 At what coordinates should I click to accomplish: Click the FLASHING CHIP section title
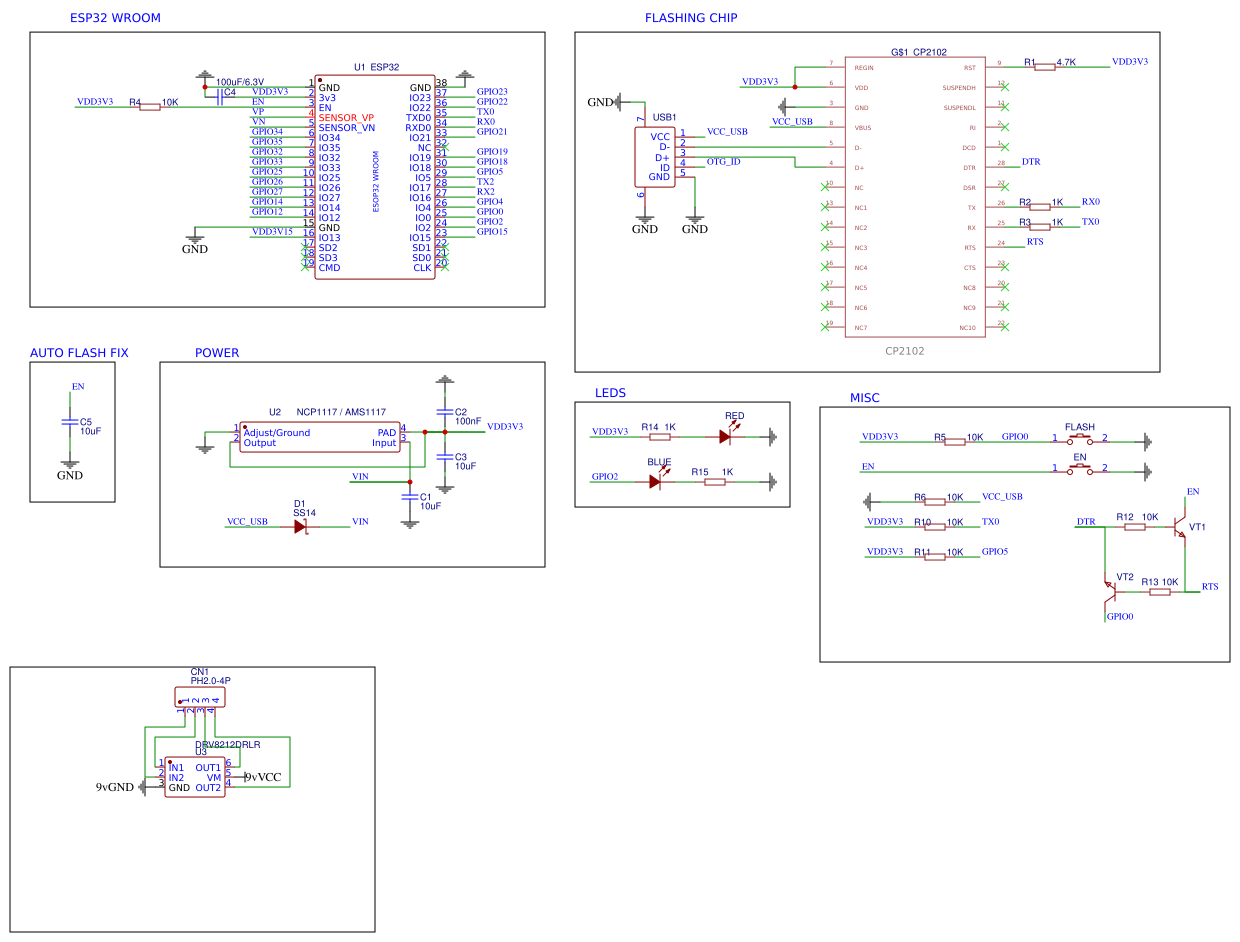[x=691, y=18]
